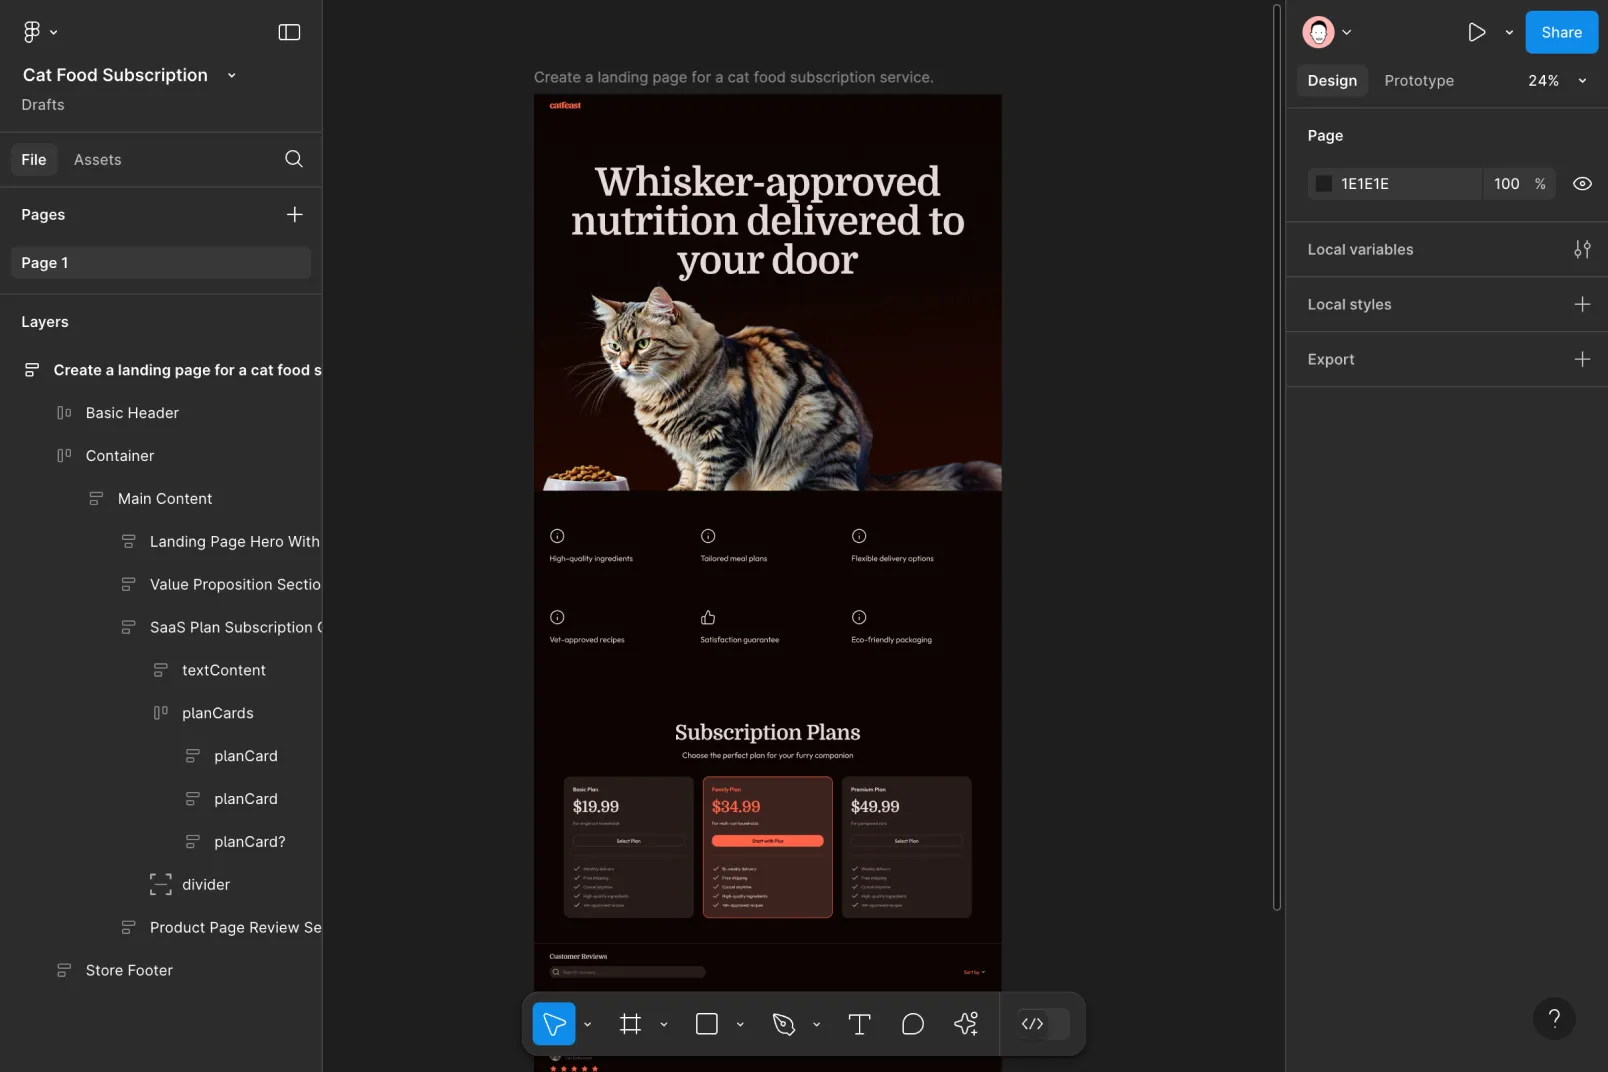This screenshot has height=1072, width=1608.
Task: Click the Whisker-approved hero headline
Action: pyautogui.click(x=767, y=220)
